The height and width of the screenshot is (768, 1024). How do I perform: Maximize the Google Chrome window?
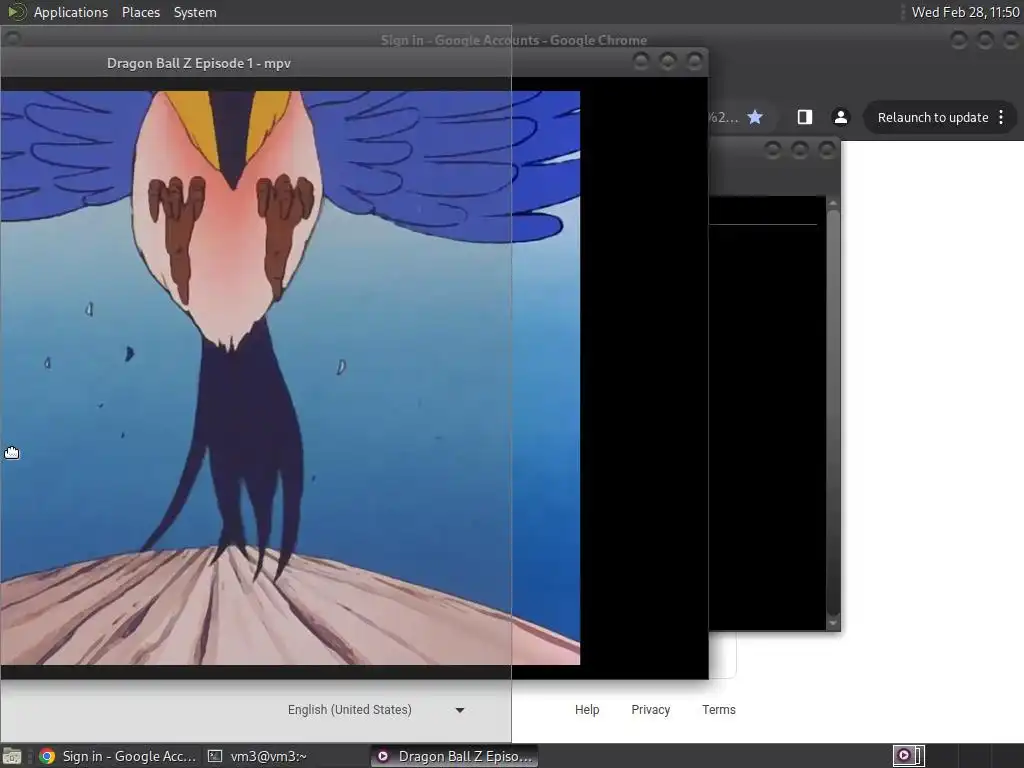[x=985, y=40]
